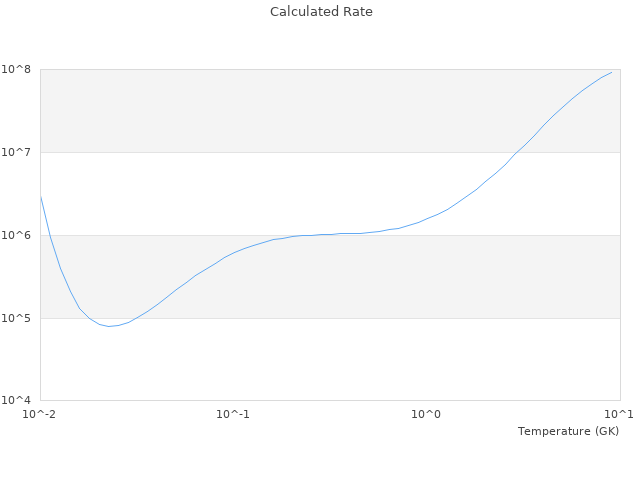
Task: Click the 10^-2 x-axis tick label
Action: [x=40, y=414]
